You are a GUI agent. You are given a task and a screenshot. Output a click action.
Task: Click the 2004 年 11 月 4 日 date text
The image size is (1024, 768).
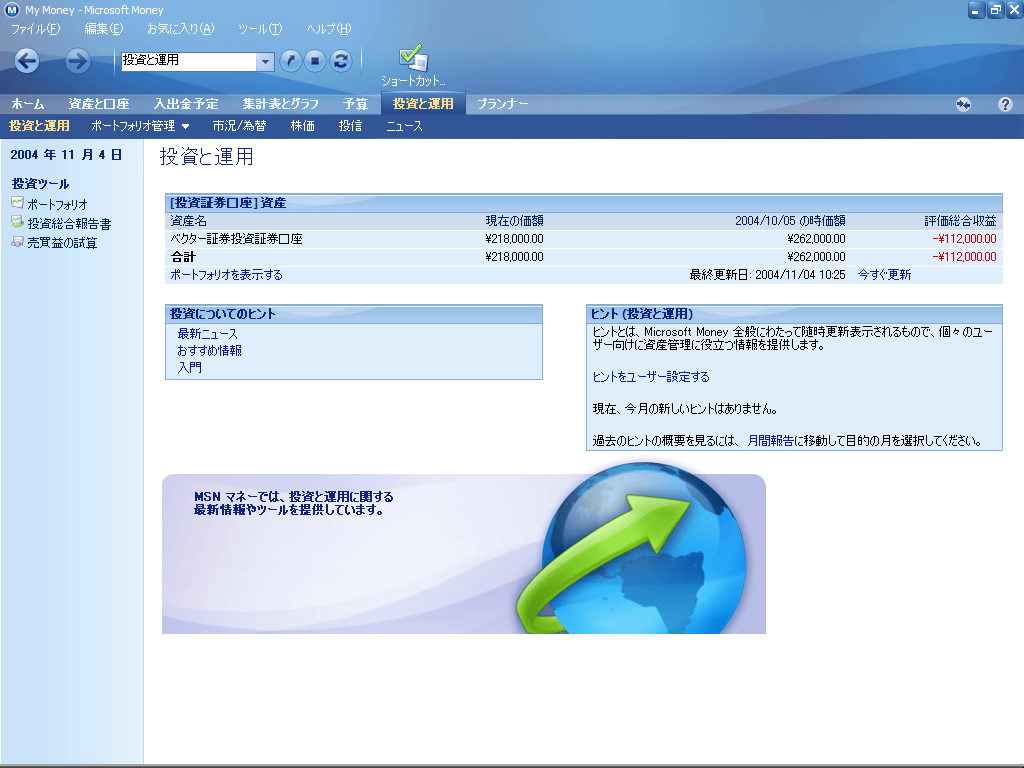coord(66,155)
